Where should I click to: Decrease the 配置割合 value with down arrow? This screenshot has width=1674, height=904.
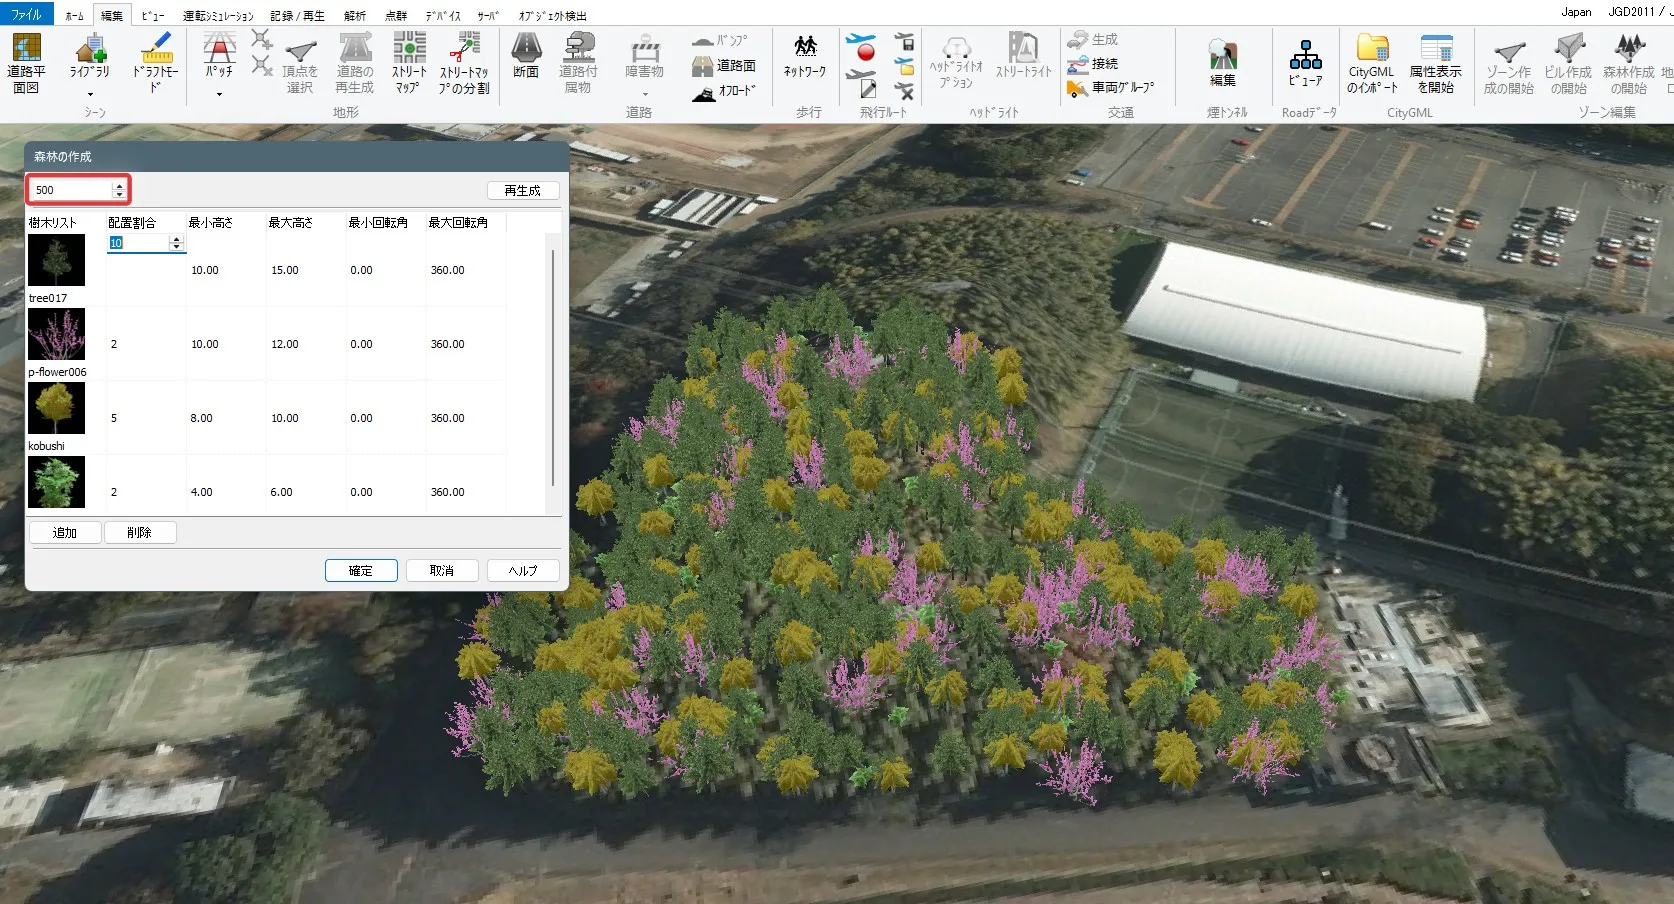(177, 247)
